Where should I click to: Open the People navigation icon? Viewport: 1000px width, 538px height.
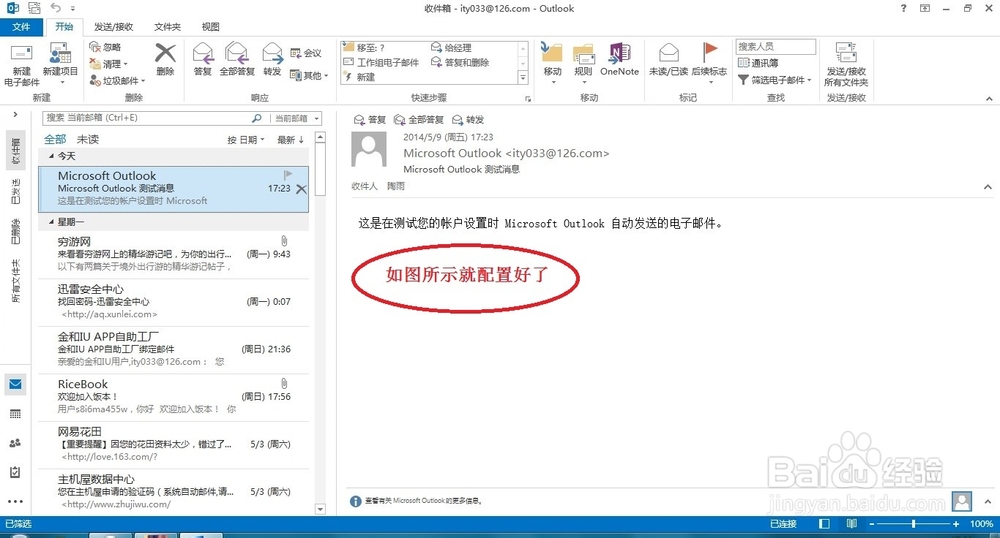[15, 443]
